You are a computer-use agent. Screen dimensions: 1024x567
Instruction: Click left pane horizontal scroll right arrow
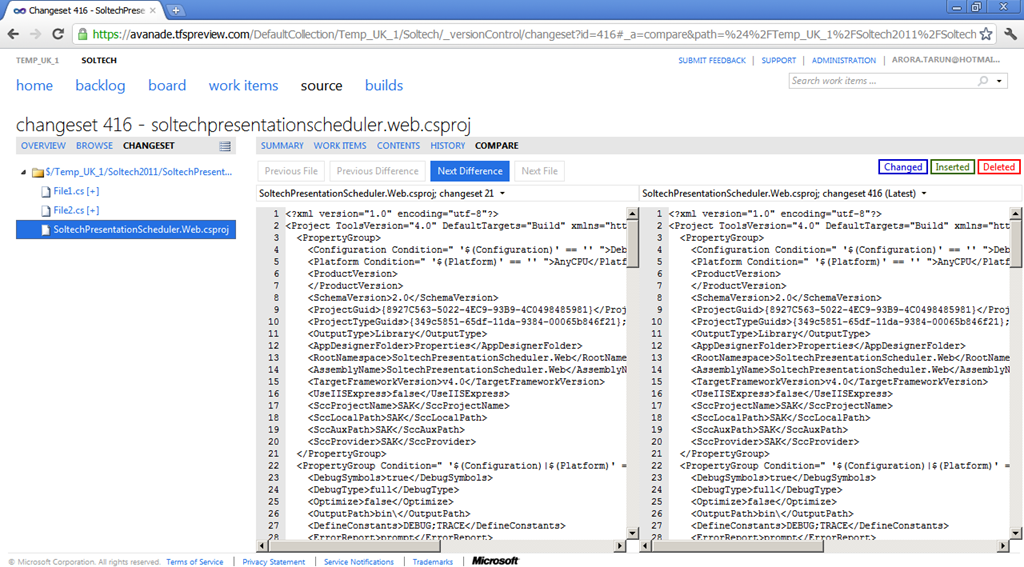tap(620, 545)
